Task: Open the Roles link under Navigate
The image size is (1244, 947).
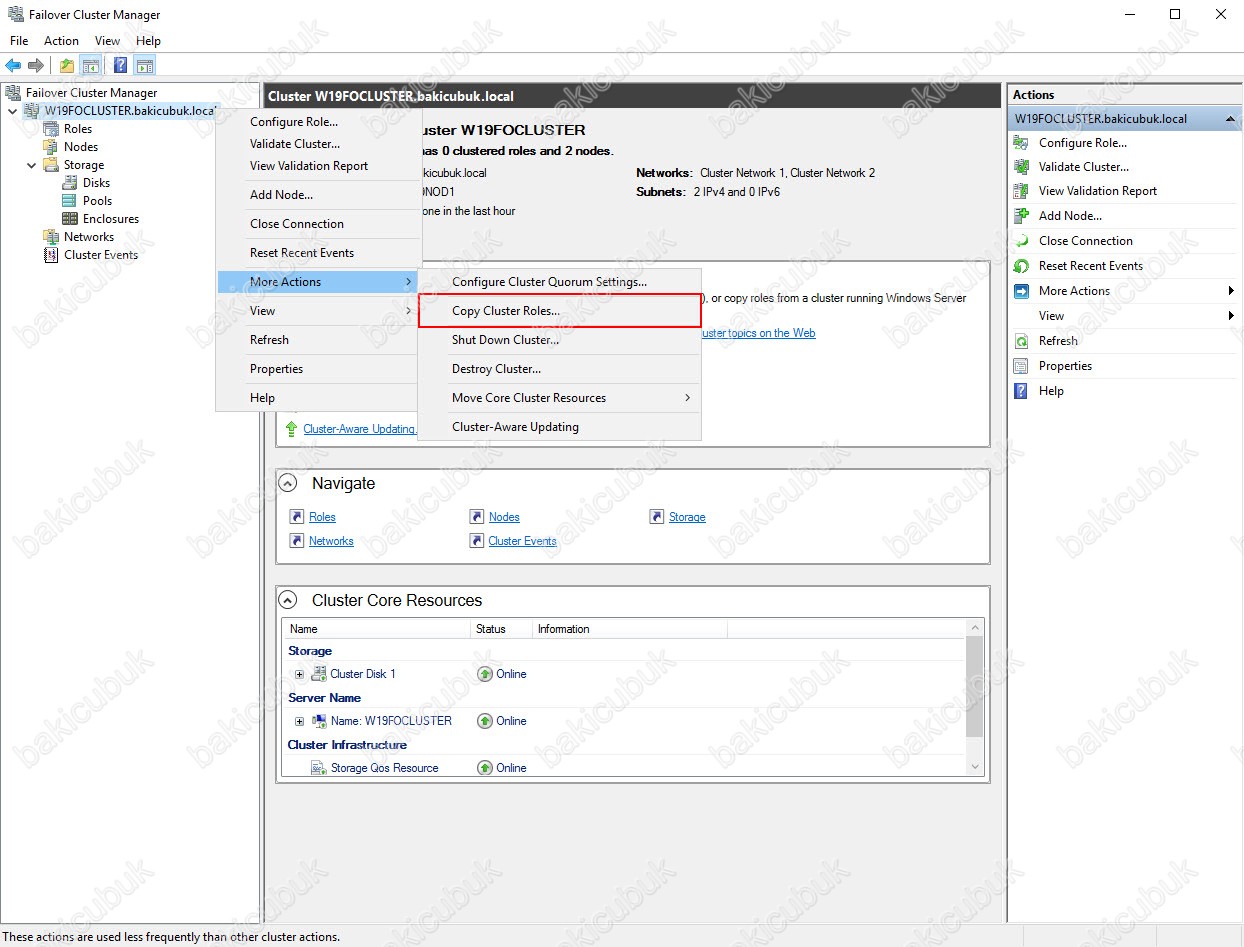Action: [x=322, y=517]
